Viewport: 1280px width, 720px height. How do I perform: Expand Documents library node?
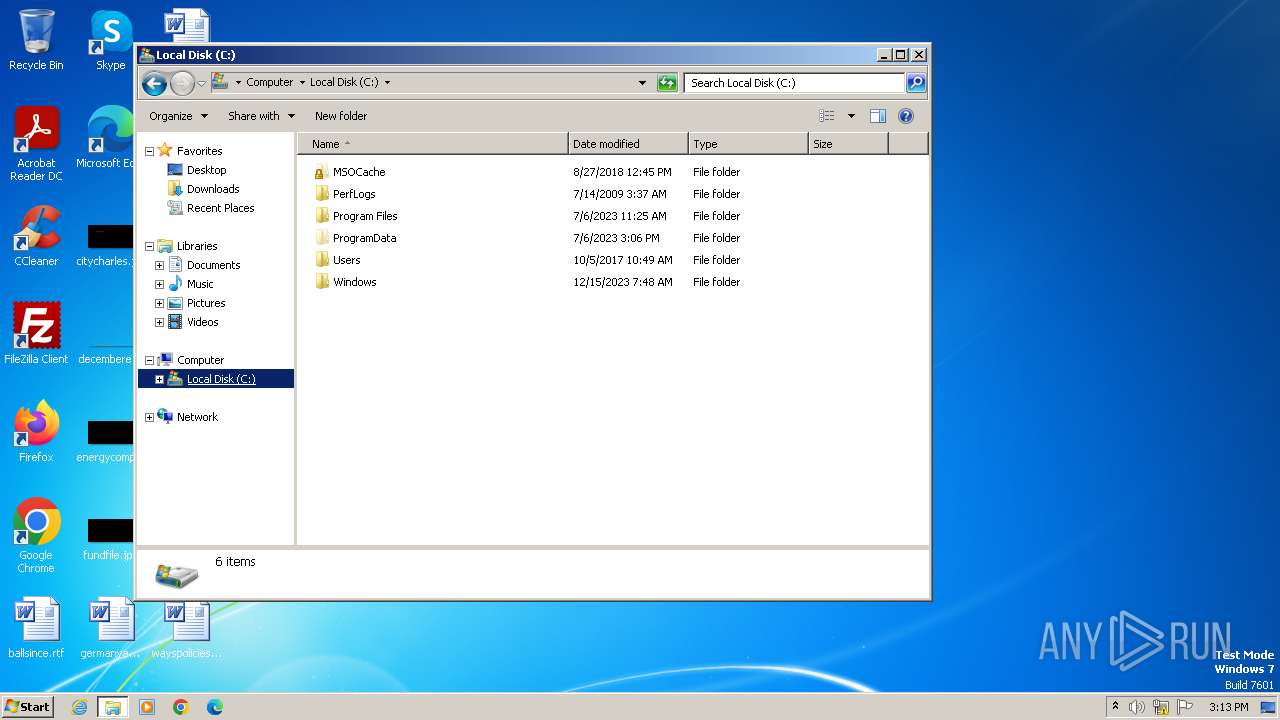[159, 265]
